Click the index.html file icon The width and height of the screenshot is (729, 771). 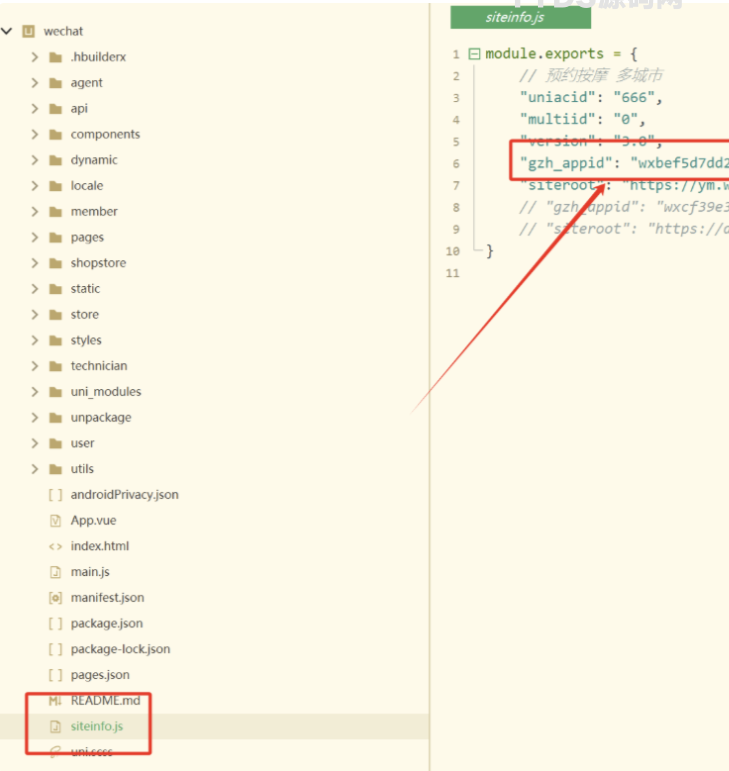[x=55, y=546]
